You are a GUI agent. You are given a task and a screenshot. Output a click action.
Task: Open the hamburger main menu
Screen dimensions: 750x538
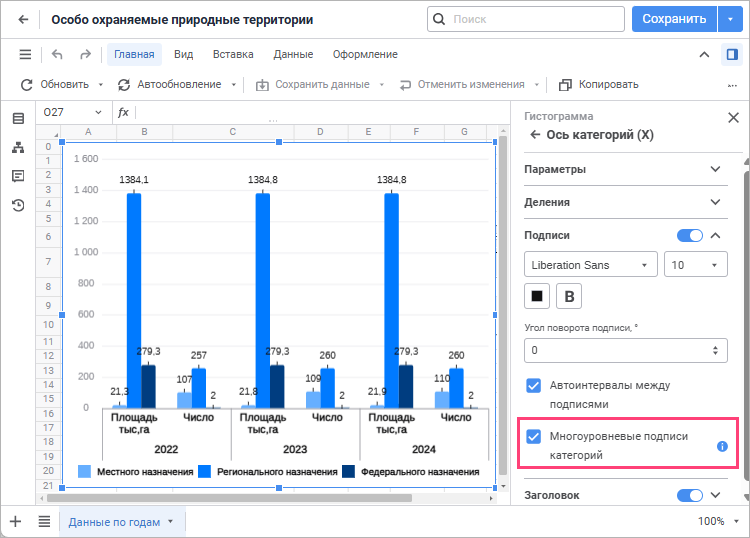pyautogui.click(x=25, y=55)
